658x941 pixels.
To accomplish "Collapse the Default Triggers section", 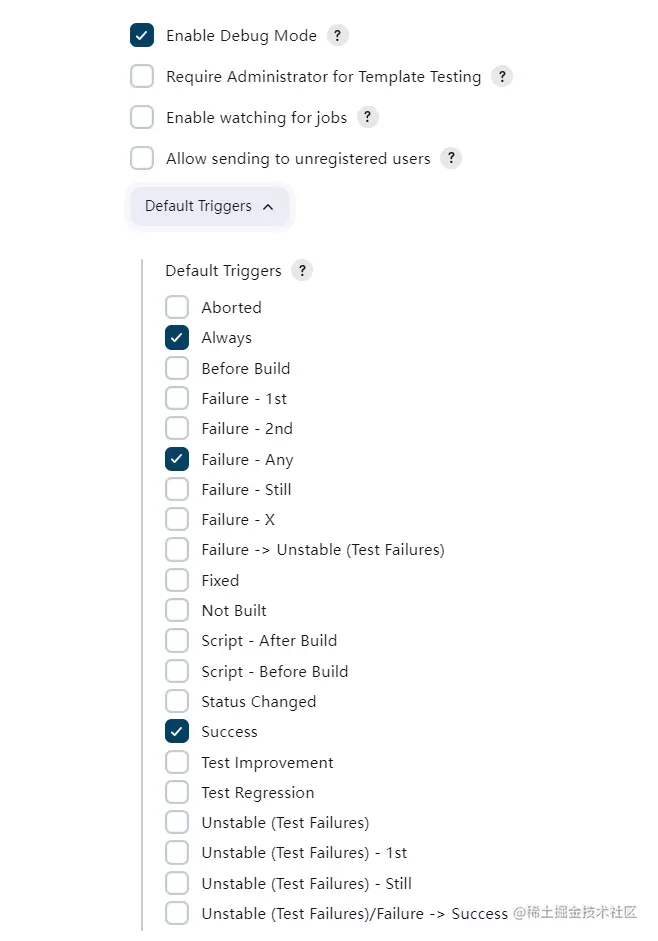I will click(209, 206).
